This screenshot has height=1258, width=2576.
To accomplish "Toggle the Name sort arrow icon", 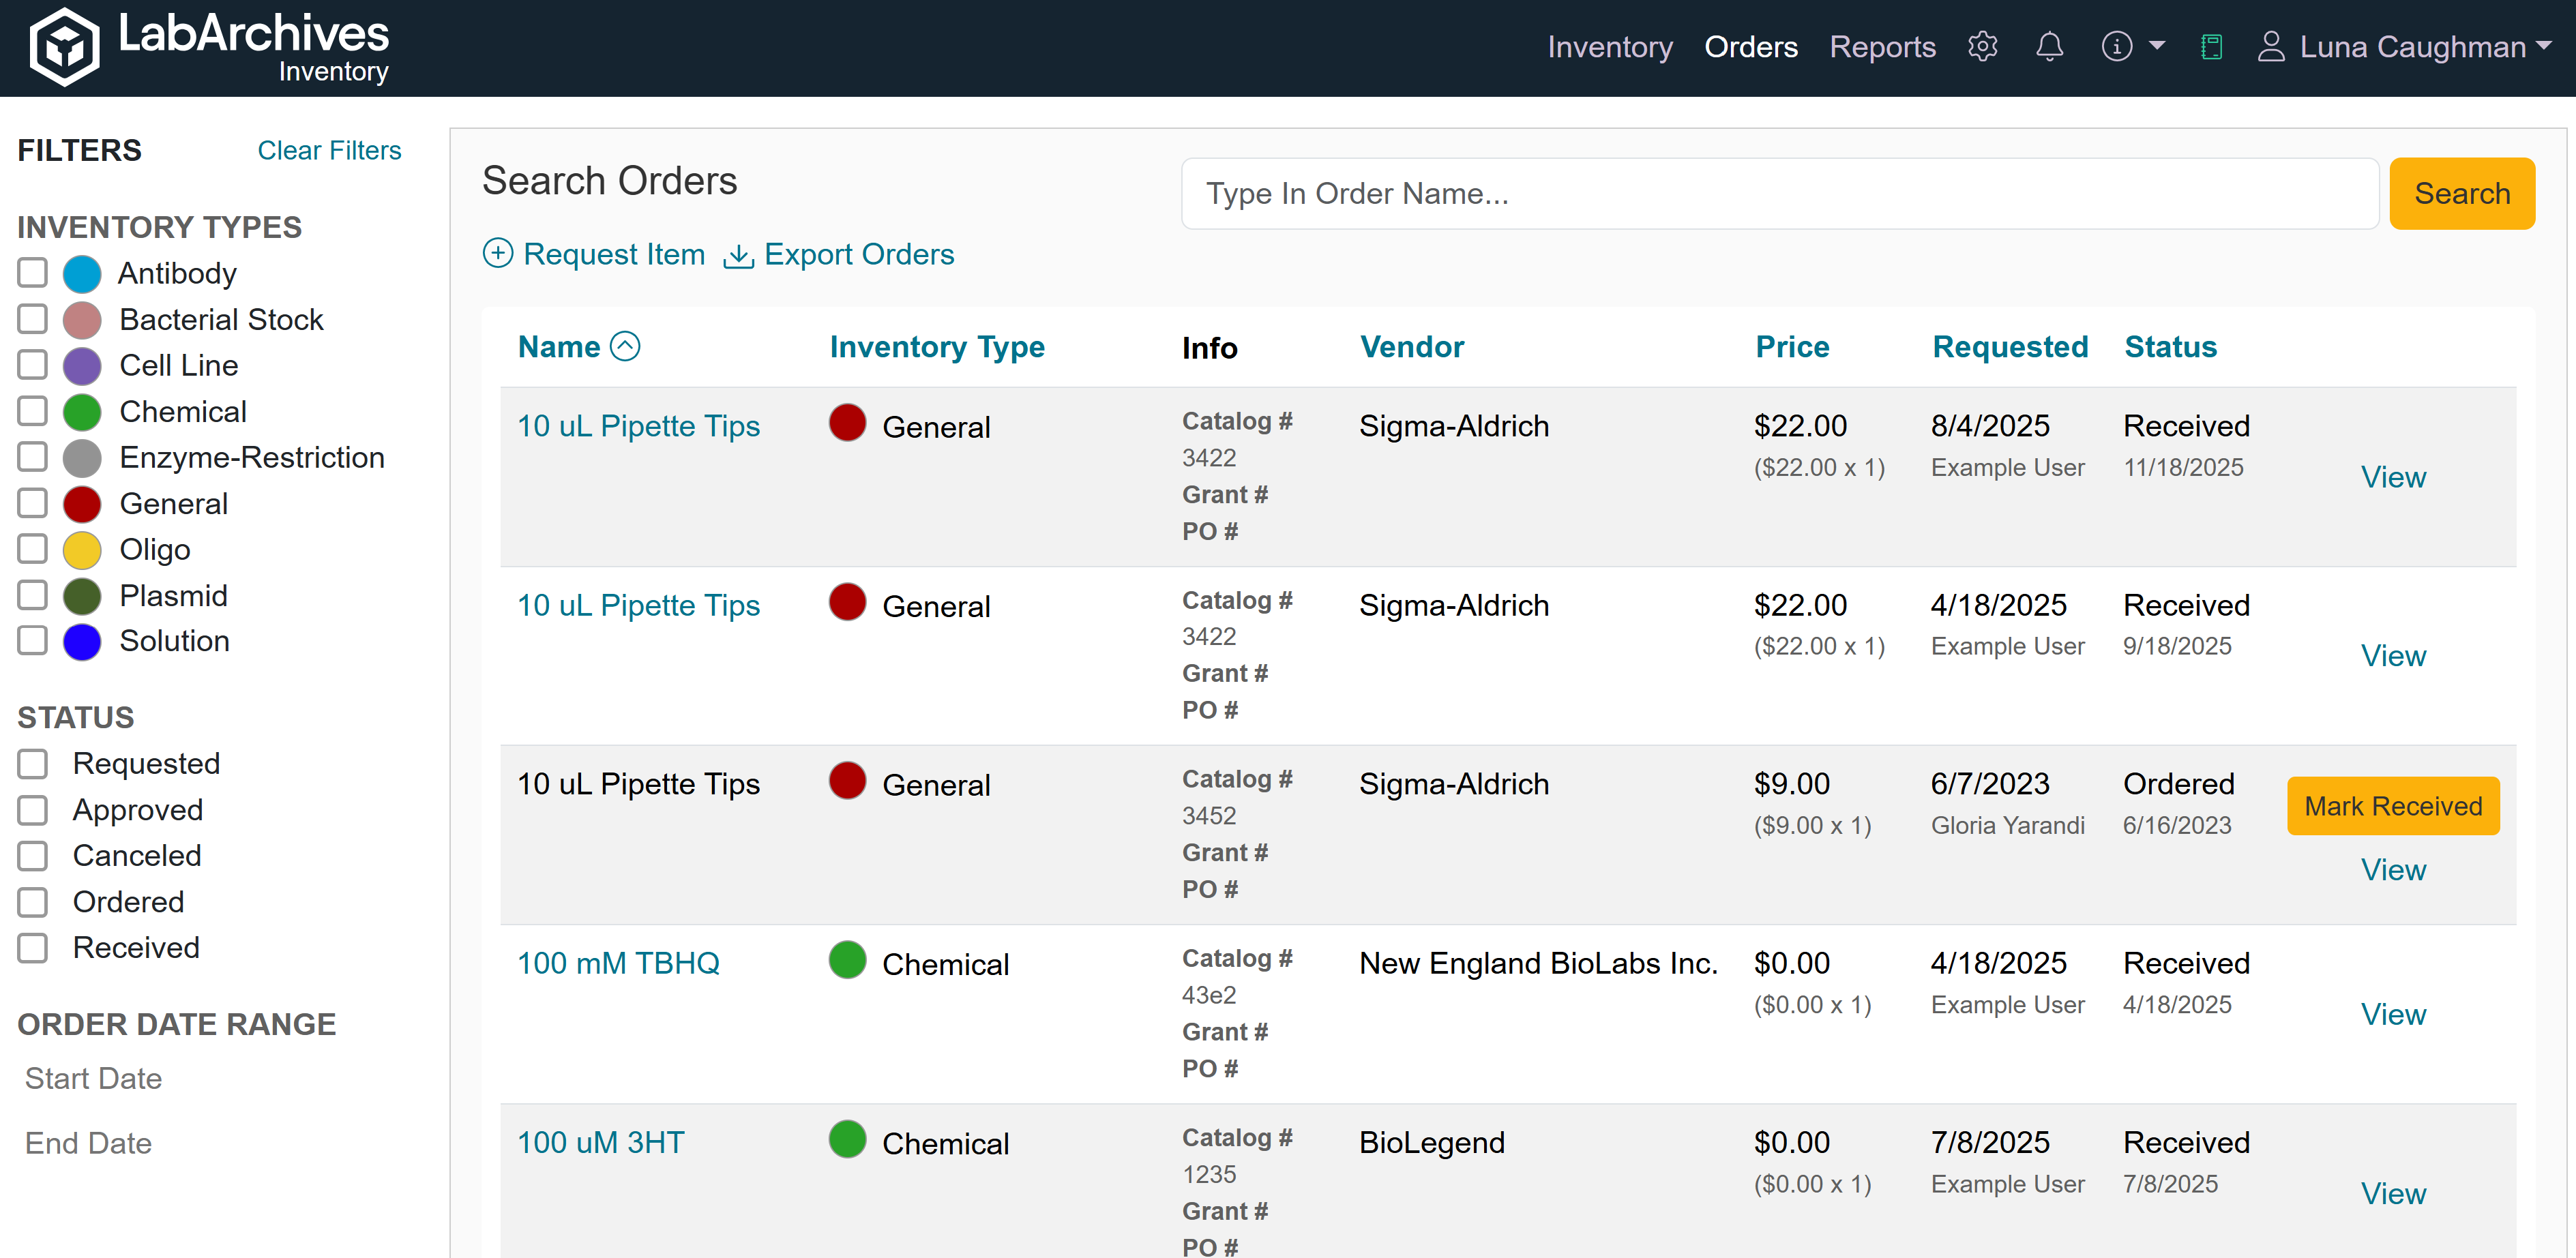I will click(625, 346).
